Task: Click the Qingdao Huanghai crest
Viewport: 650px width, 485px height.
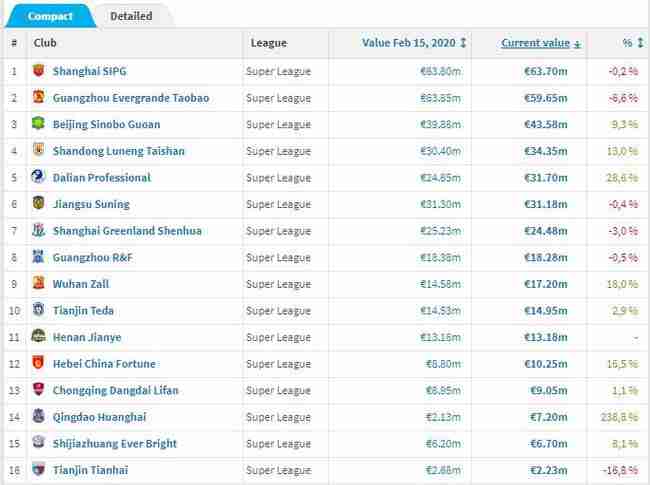Action: tap(38, 416)
